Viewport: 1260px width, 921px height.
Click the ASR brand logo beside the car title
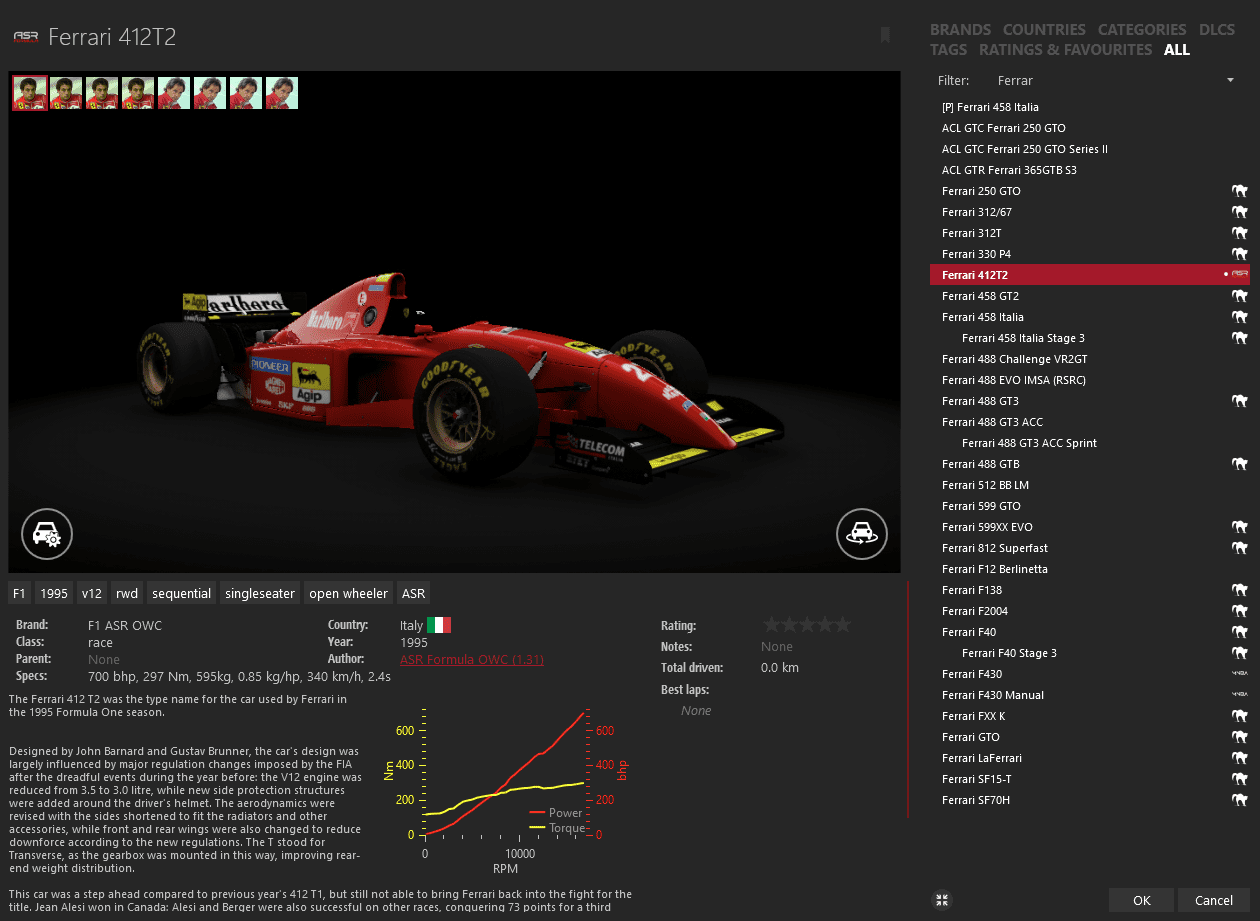[25, 37]
